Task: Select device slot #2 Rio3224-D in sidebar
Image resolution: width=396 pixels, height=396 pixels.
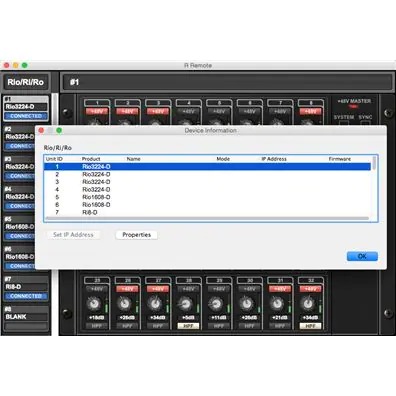Action: coord(19,137)
